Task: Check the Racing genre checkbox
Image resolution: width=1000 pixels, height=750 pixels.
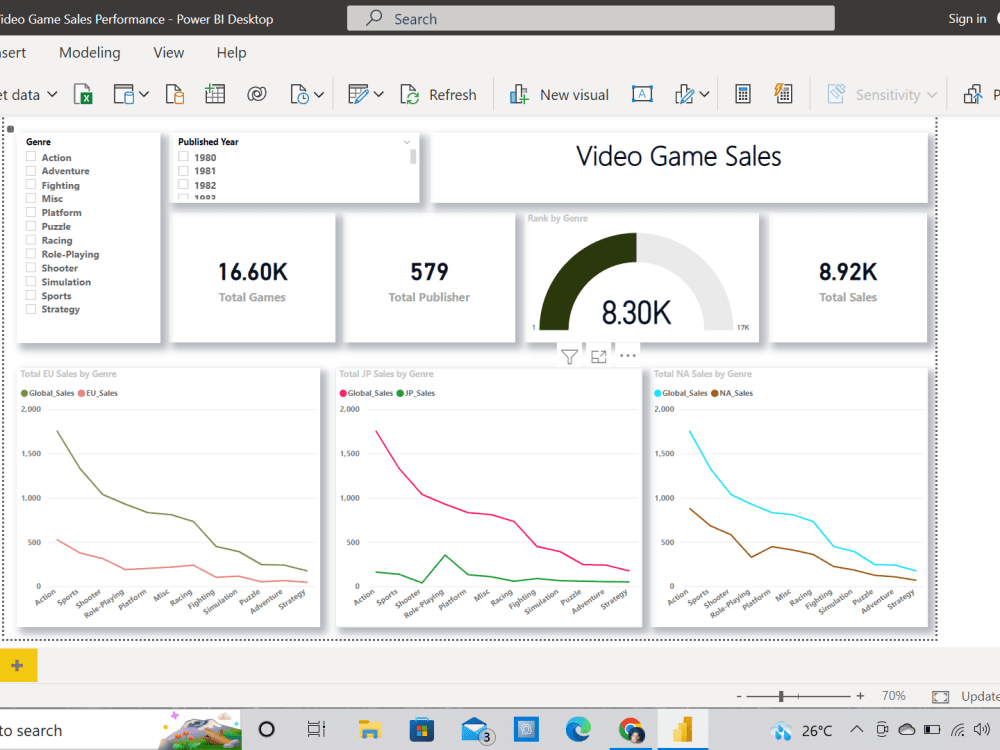Action: pos(31,240)
